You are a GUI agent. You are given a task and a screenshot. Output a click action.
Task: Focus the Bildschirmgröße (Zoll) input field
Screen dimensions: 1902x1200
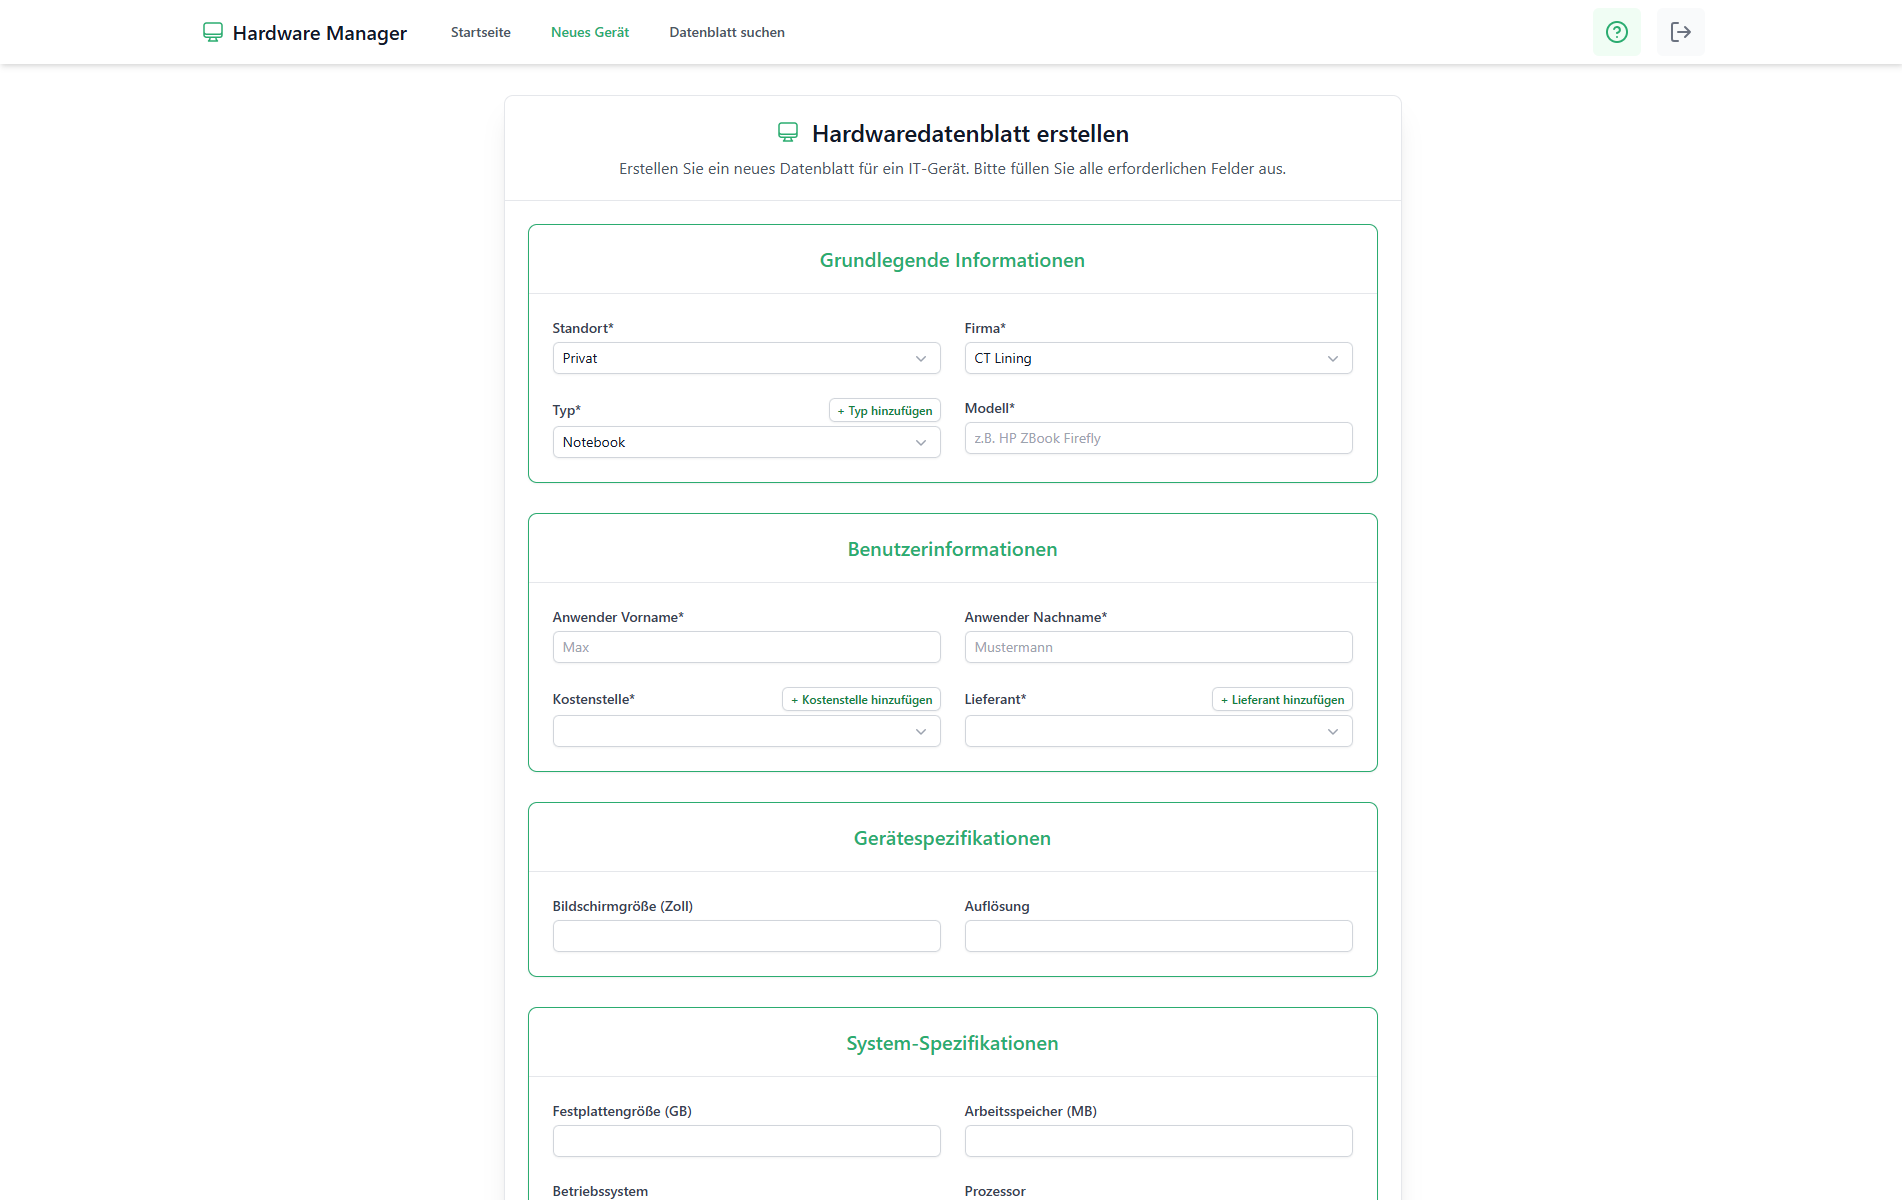click(746, 936)
